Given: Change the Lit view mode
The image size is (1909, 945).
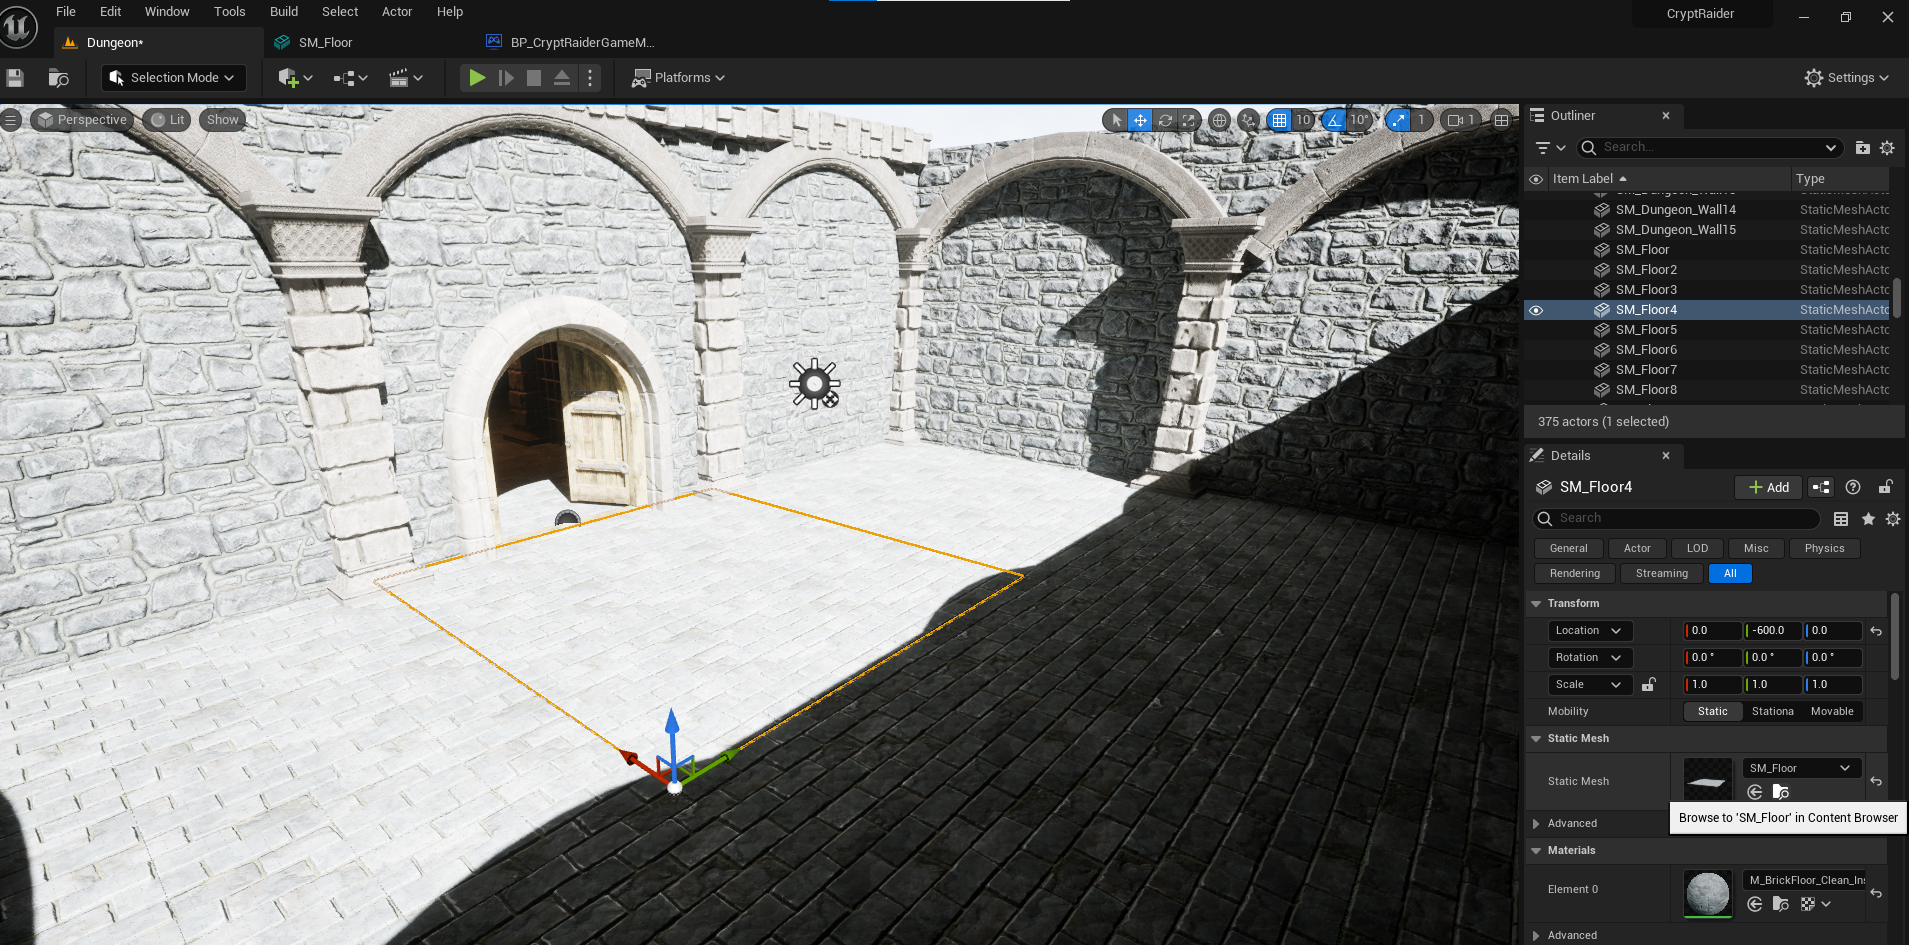Looking at the screenshot, I should [167, 120].
